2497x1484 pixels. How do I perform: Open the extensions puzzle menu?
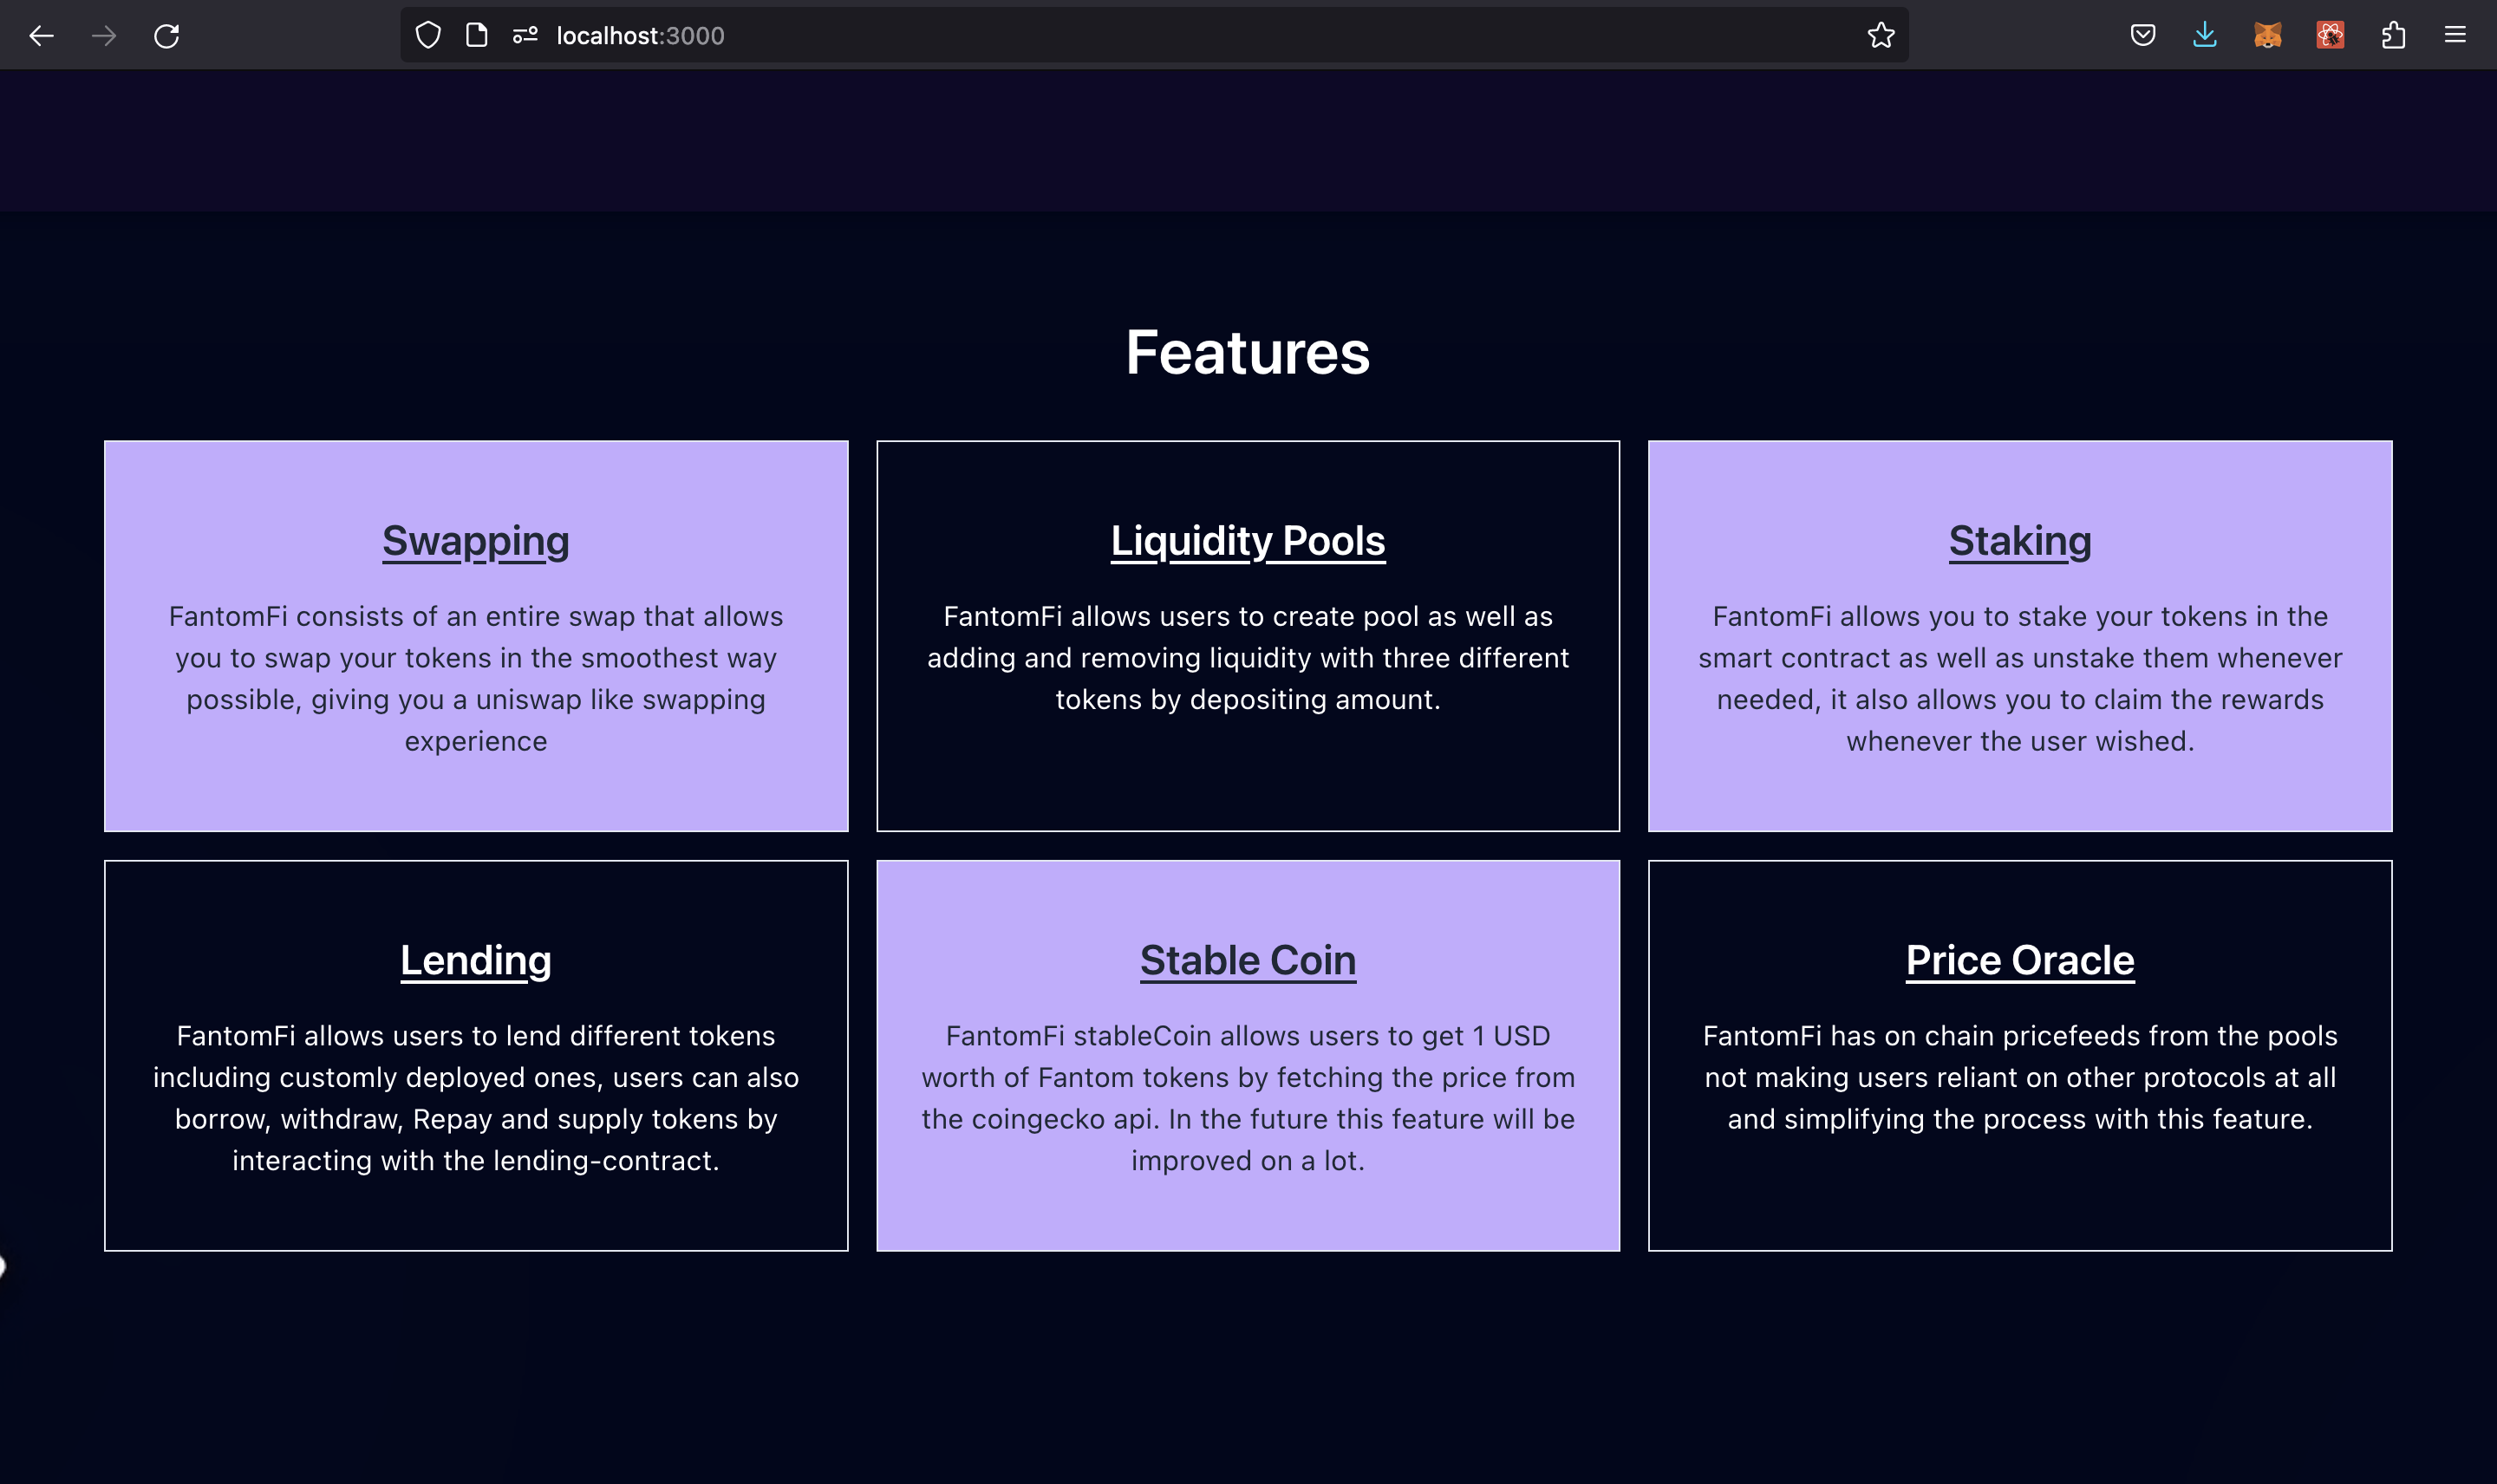point(2392,36)
